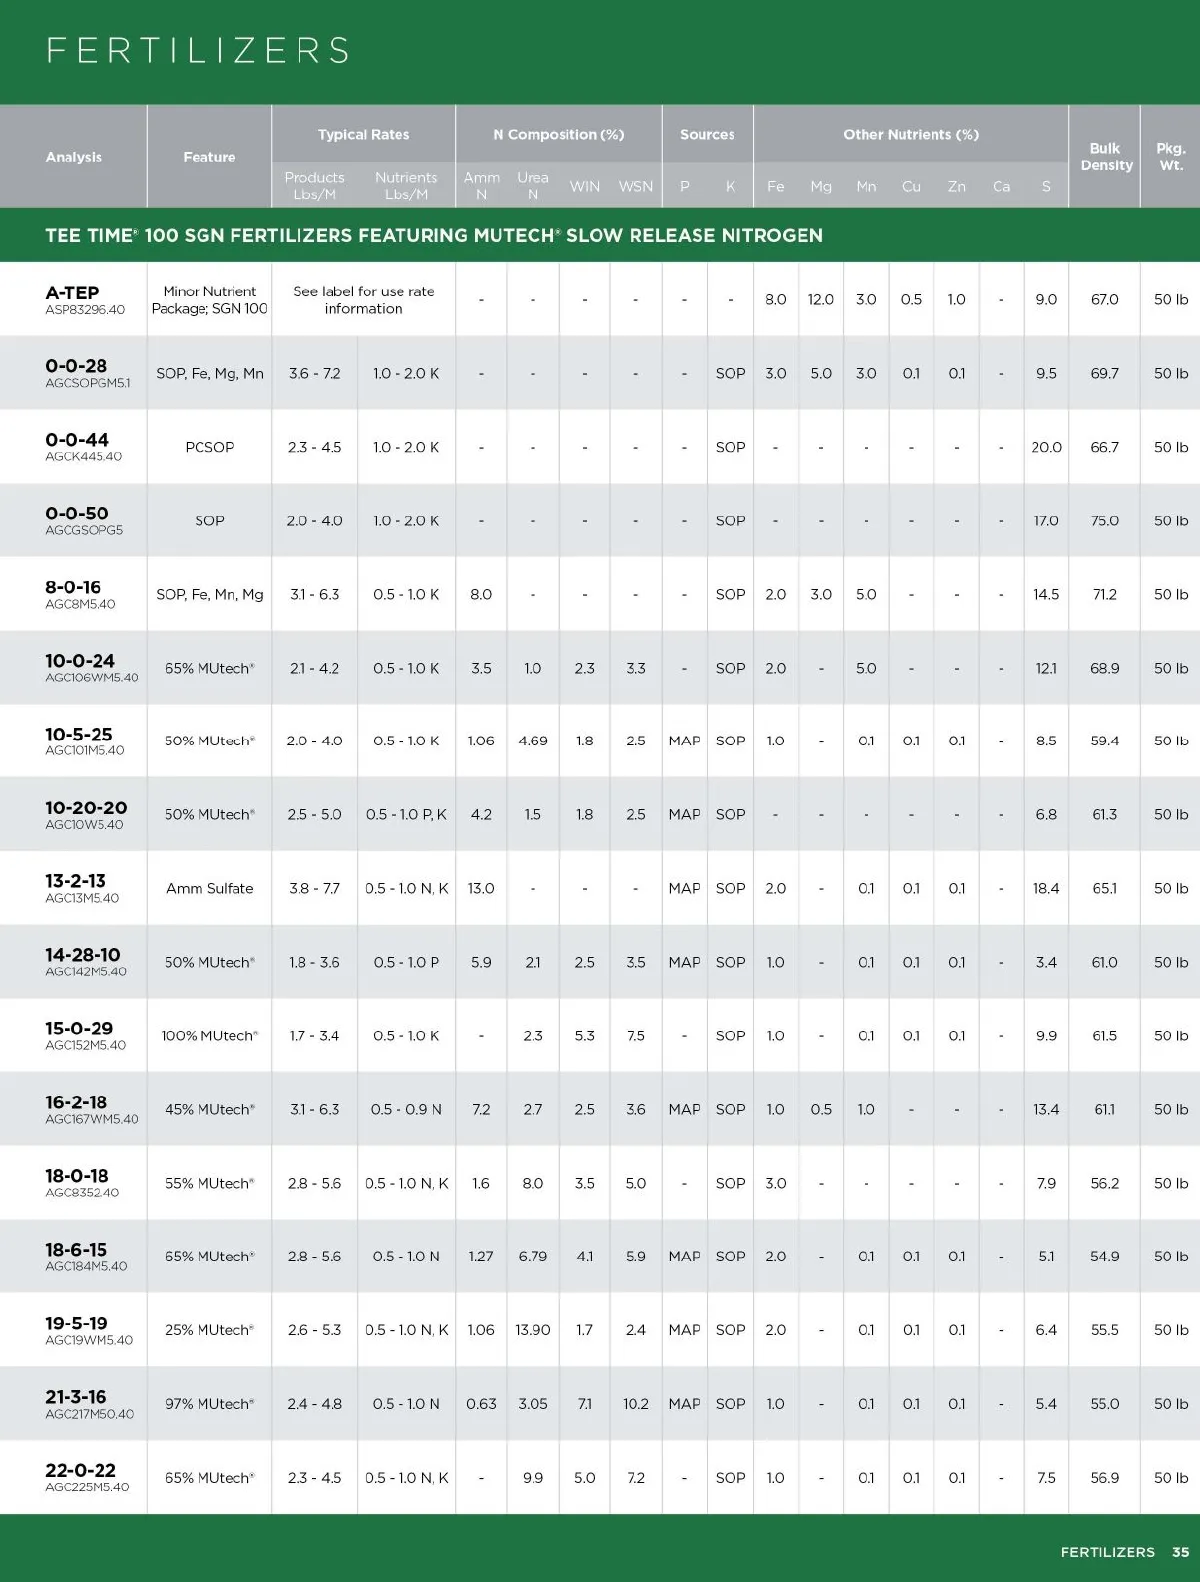Click the 10-20-20 analysis entry

(x=86, y=808)
